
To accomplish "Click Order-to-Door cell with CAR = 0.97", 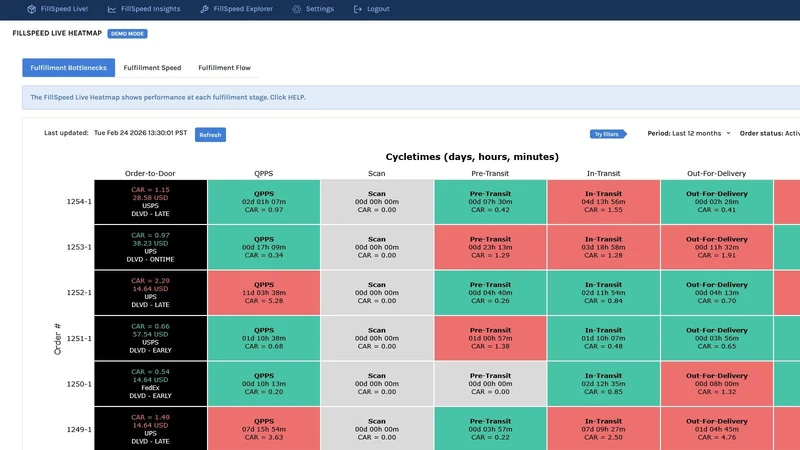I will click(151, 247).
